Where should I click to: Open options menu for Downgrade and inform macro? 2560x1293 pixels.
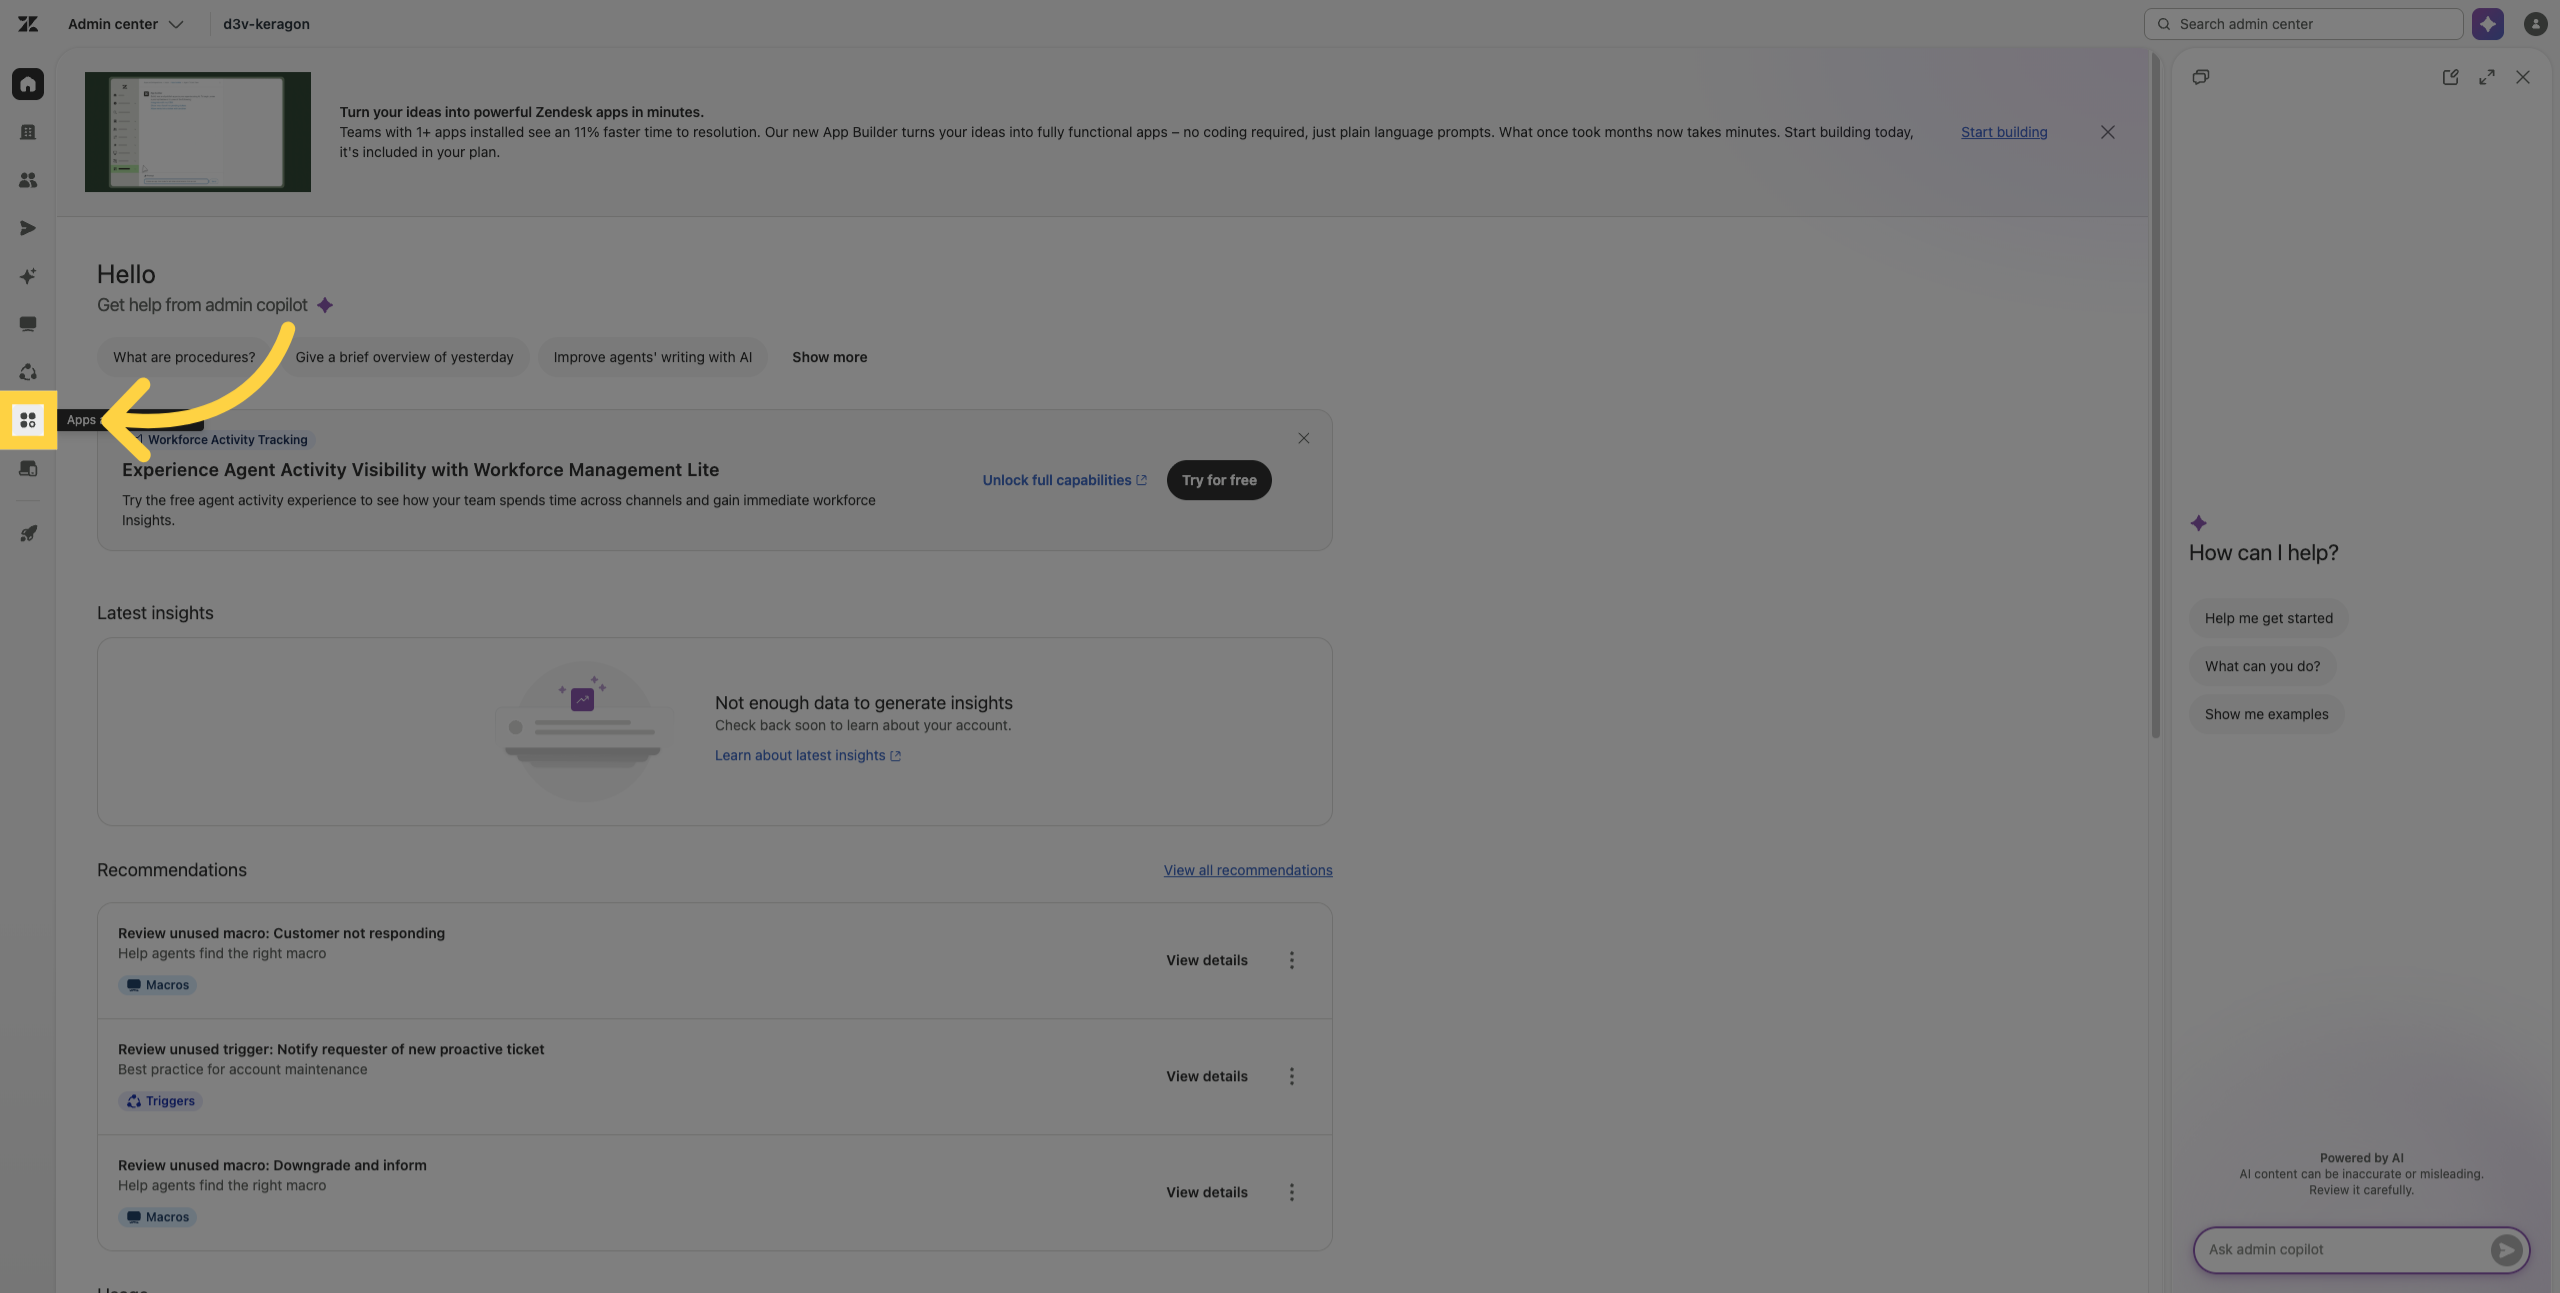pos(1291,1192)
